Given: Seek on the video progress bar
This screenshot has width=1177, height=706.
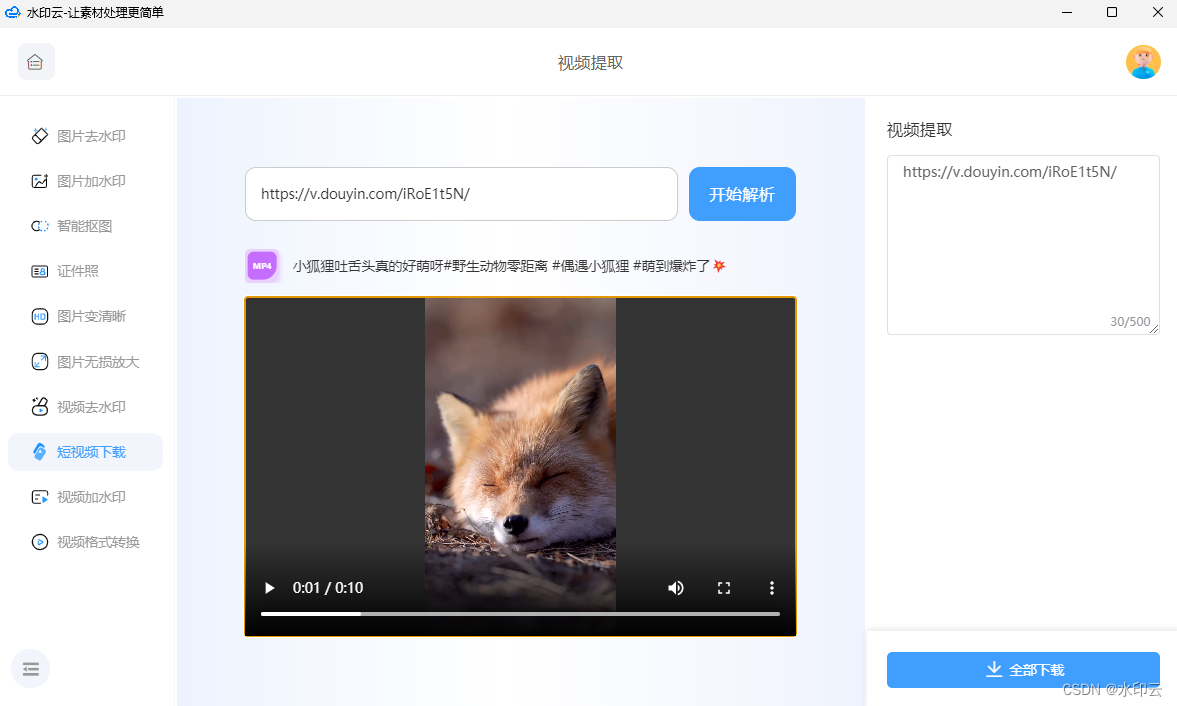Looking at the screenshot, I should pyautogui.click(x=520, y=614).
